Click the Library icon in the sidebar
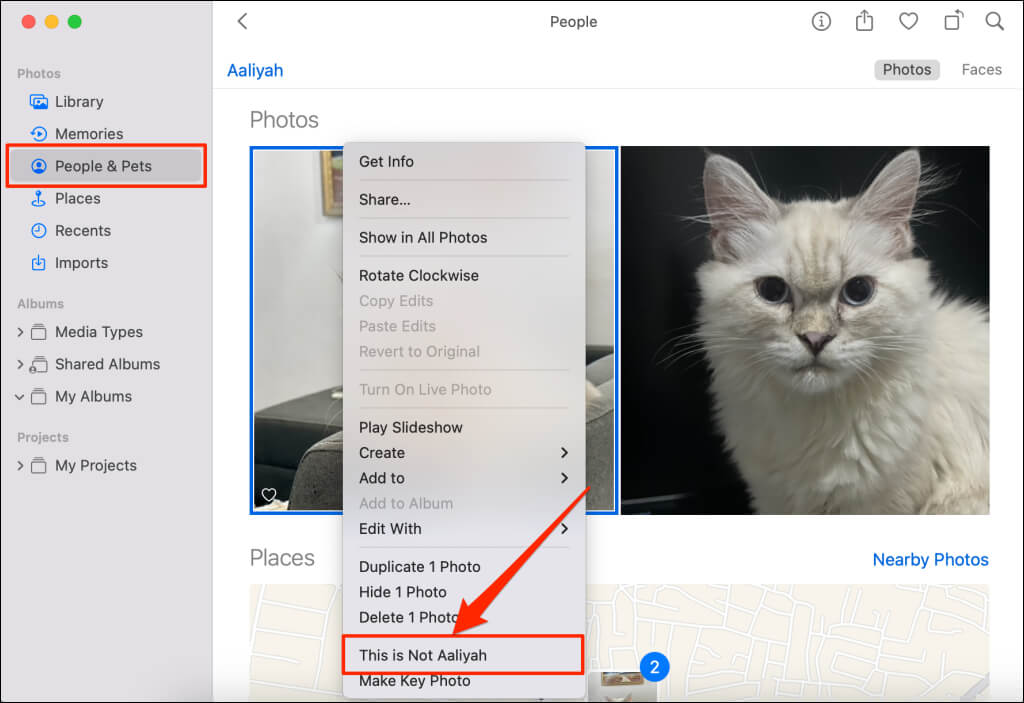 click(x=39, y=102)
